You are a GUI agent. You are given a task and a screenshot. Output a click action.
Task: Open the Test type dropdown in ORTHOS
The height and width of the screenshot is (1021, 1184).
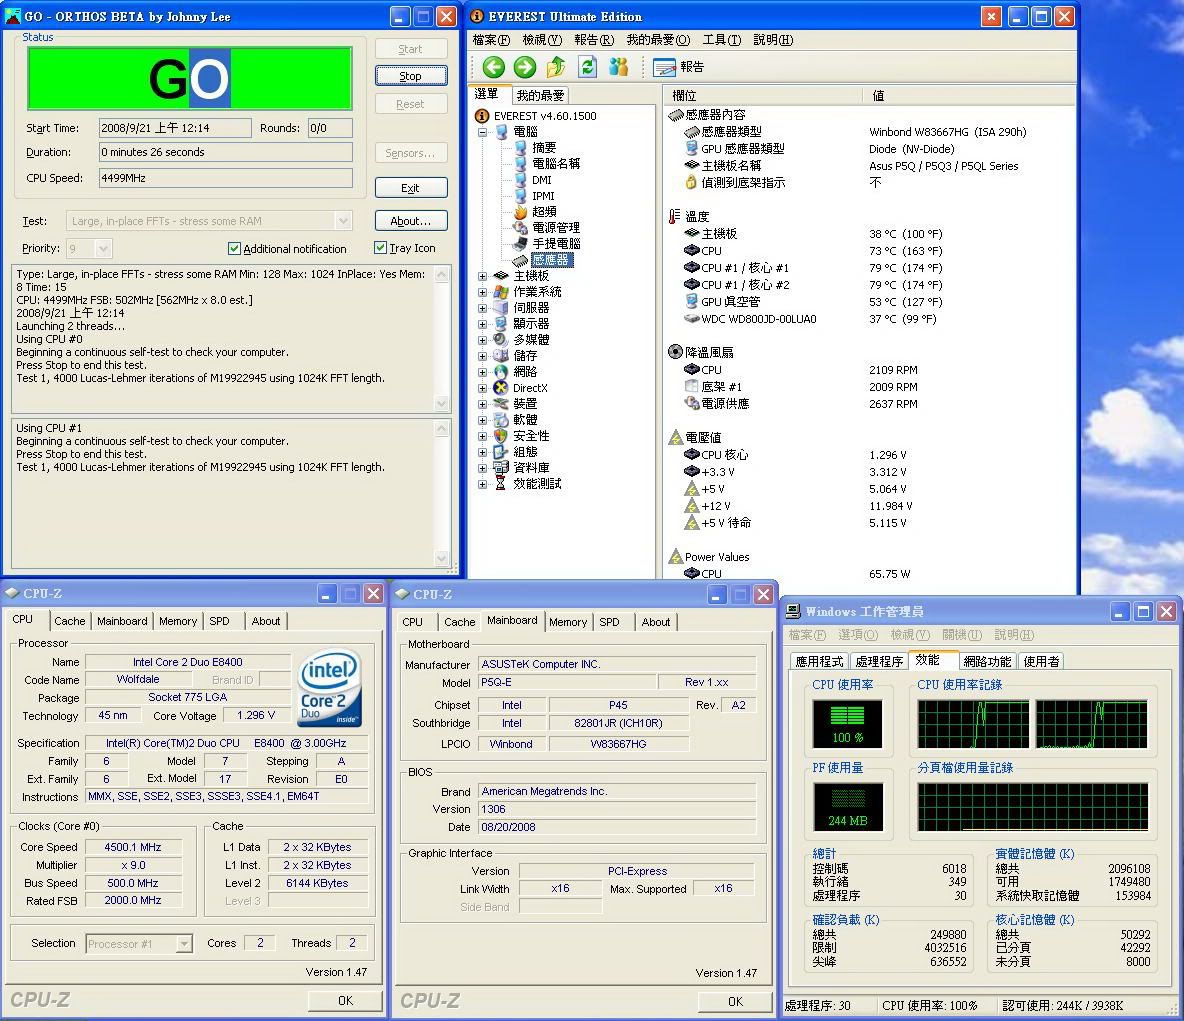pos(344,221)
